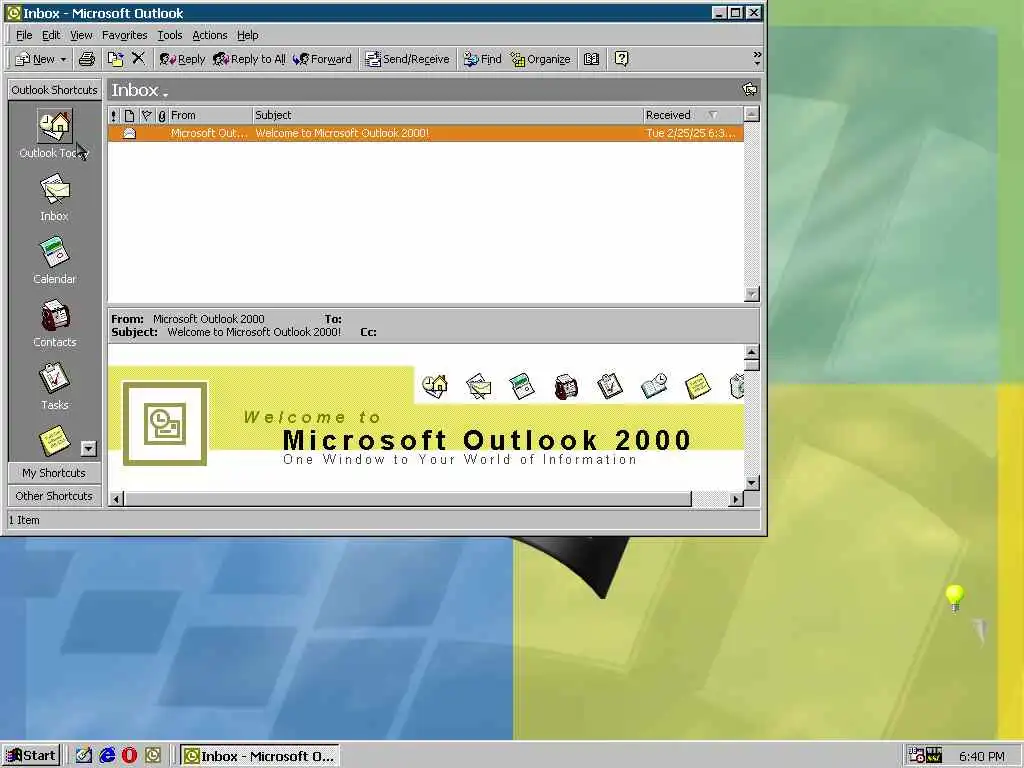Click Inbox - Microsoft Outlook taskbar button
Screen dimensions: 1024x768
[259, 756]
